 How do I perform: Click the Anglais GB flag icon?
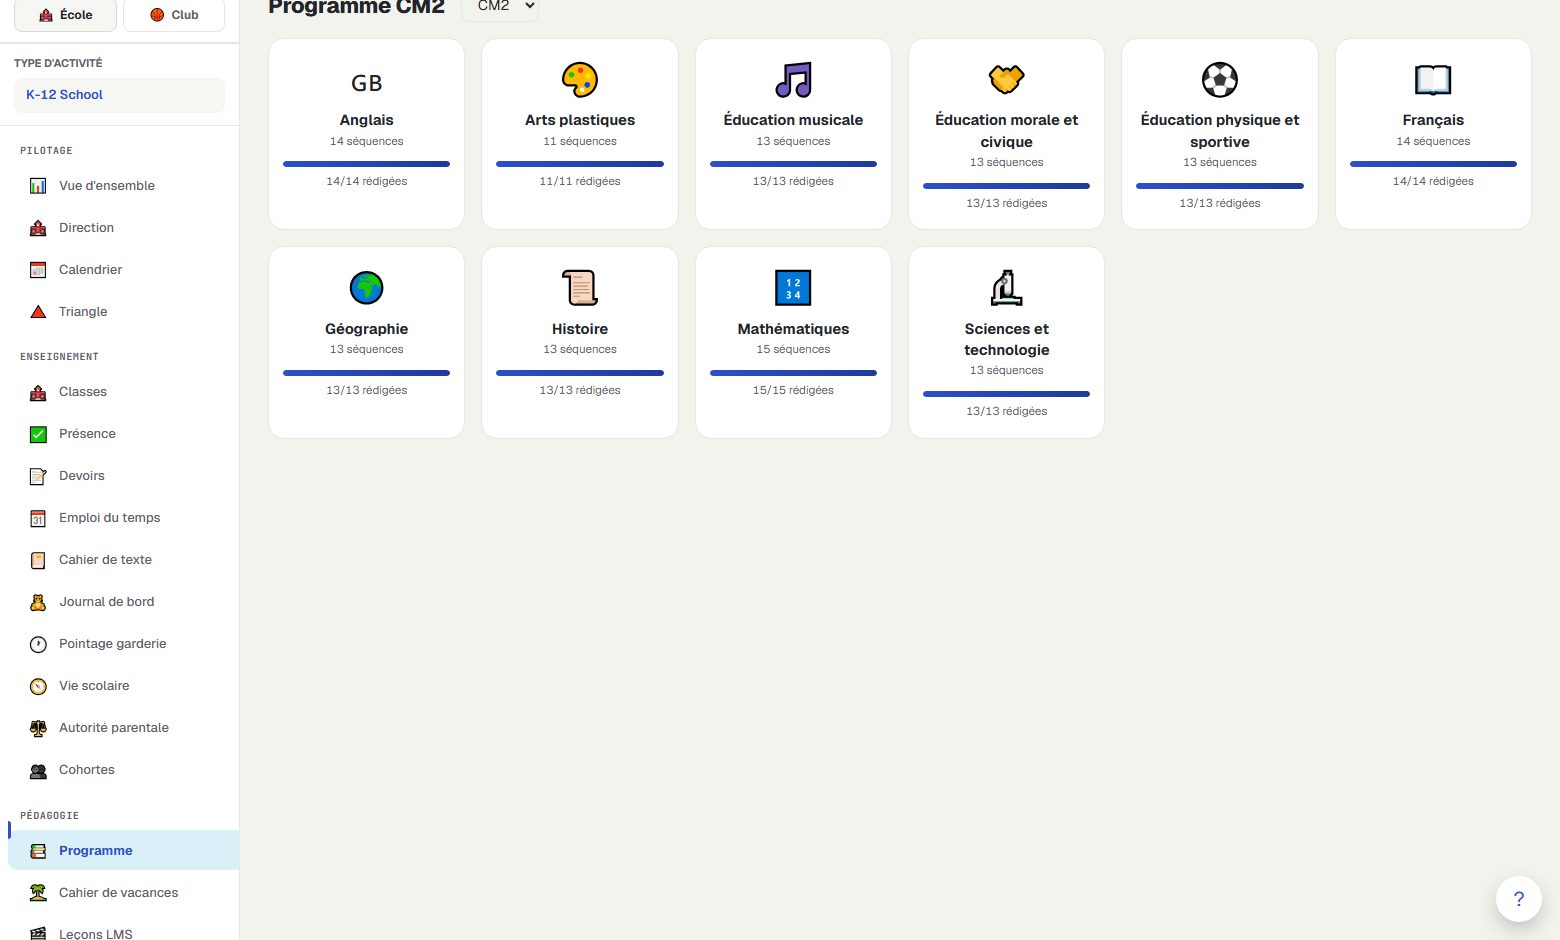point(366,83)
